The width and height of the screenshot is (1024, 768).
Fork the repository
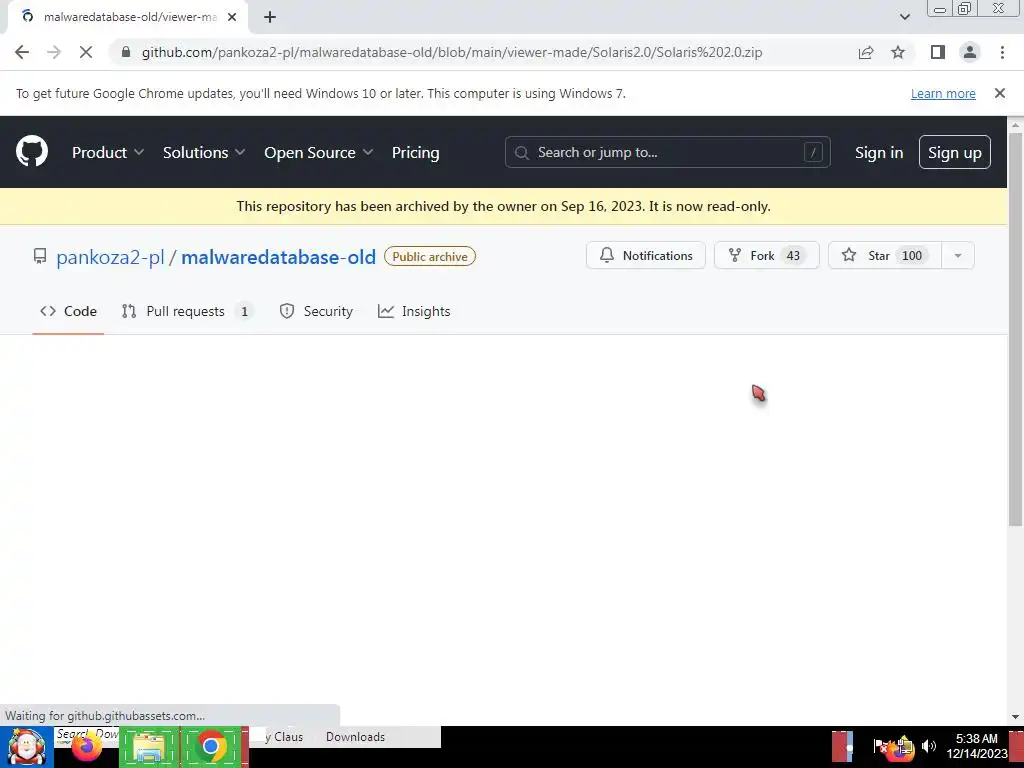tap(767, 255)
